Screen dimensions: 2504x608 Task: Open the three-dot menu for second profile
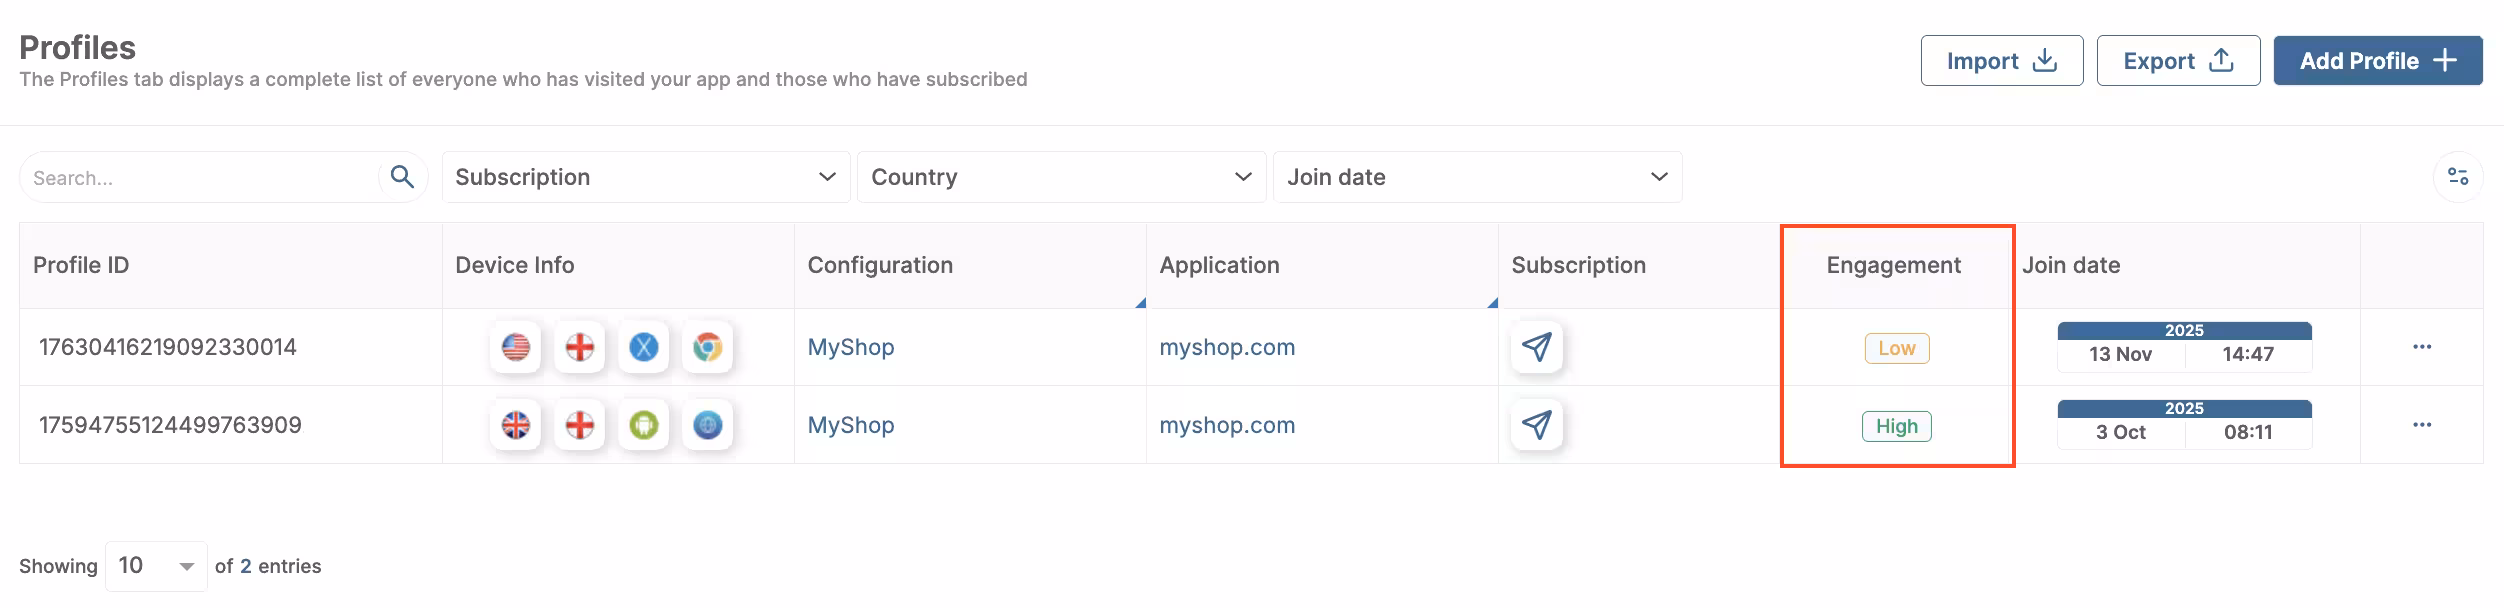point(2421,425)
